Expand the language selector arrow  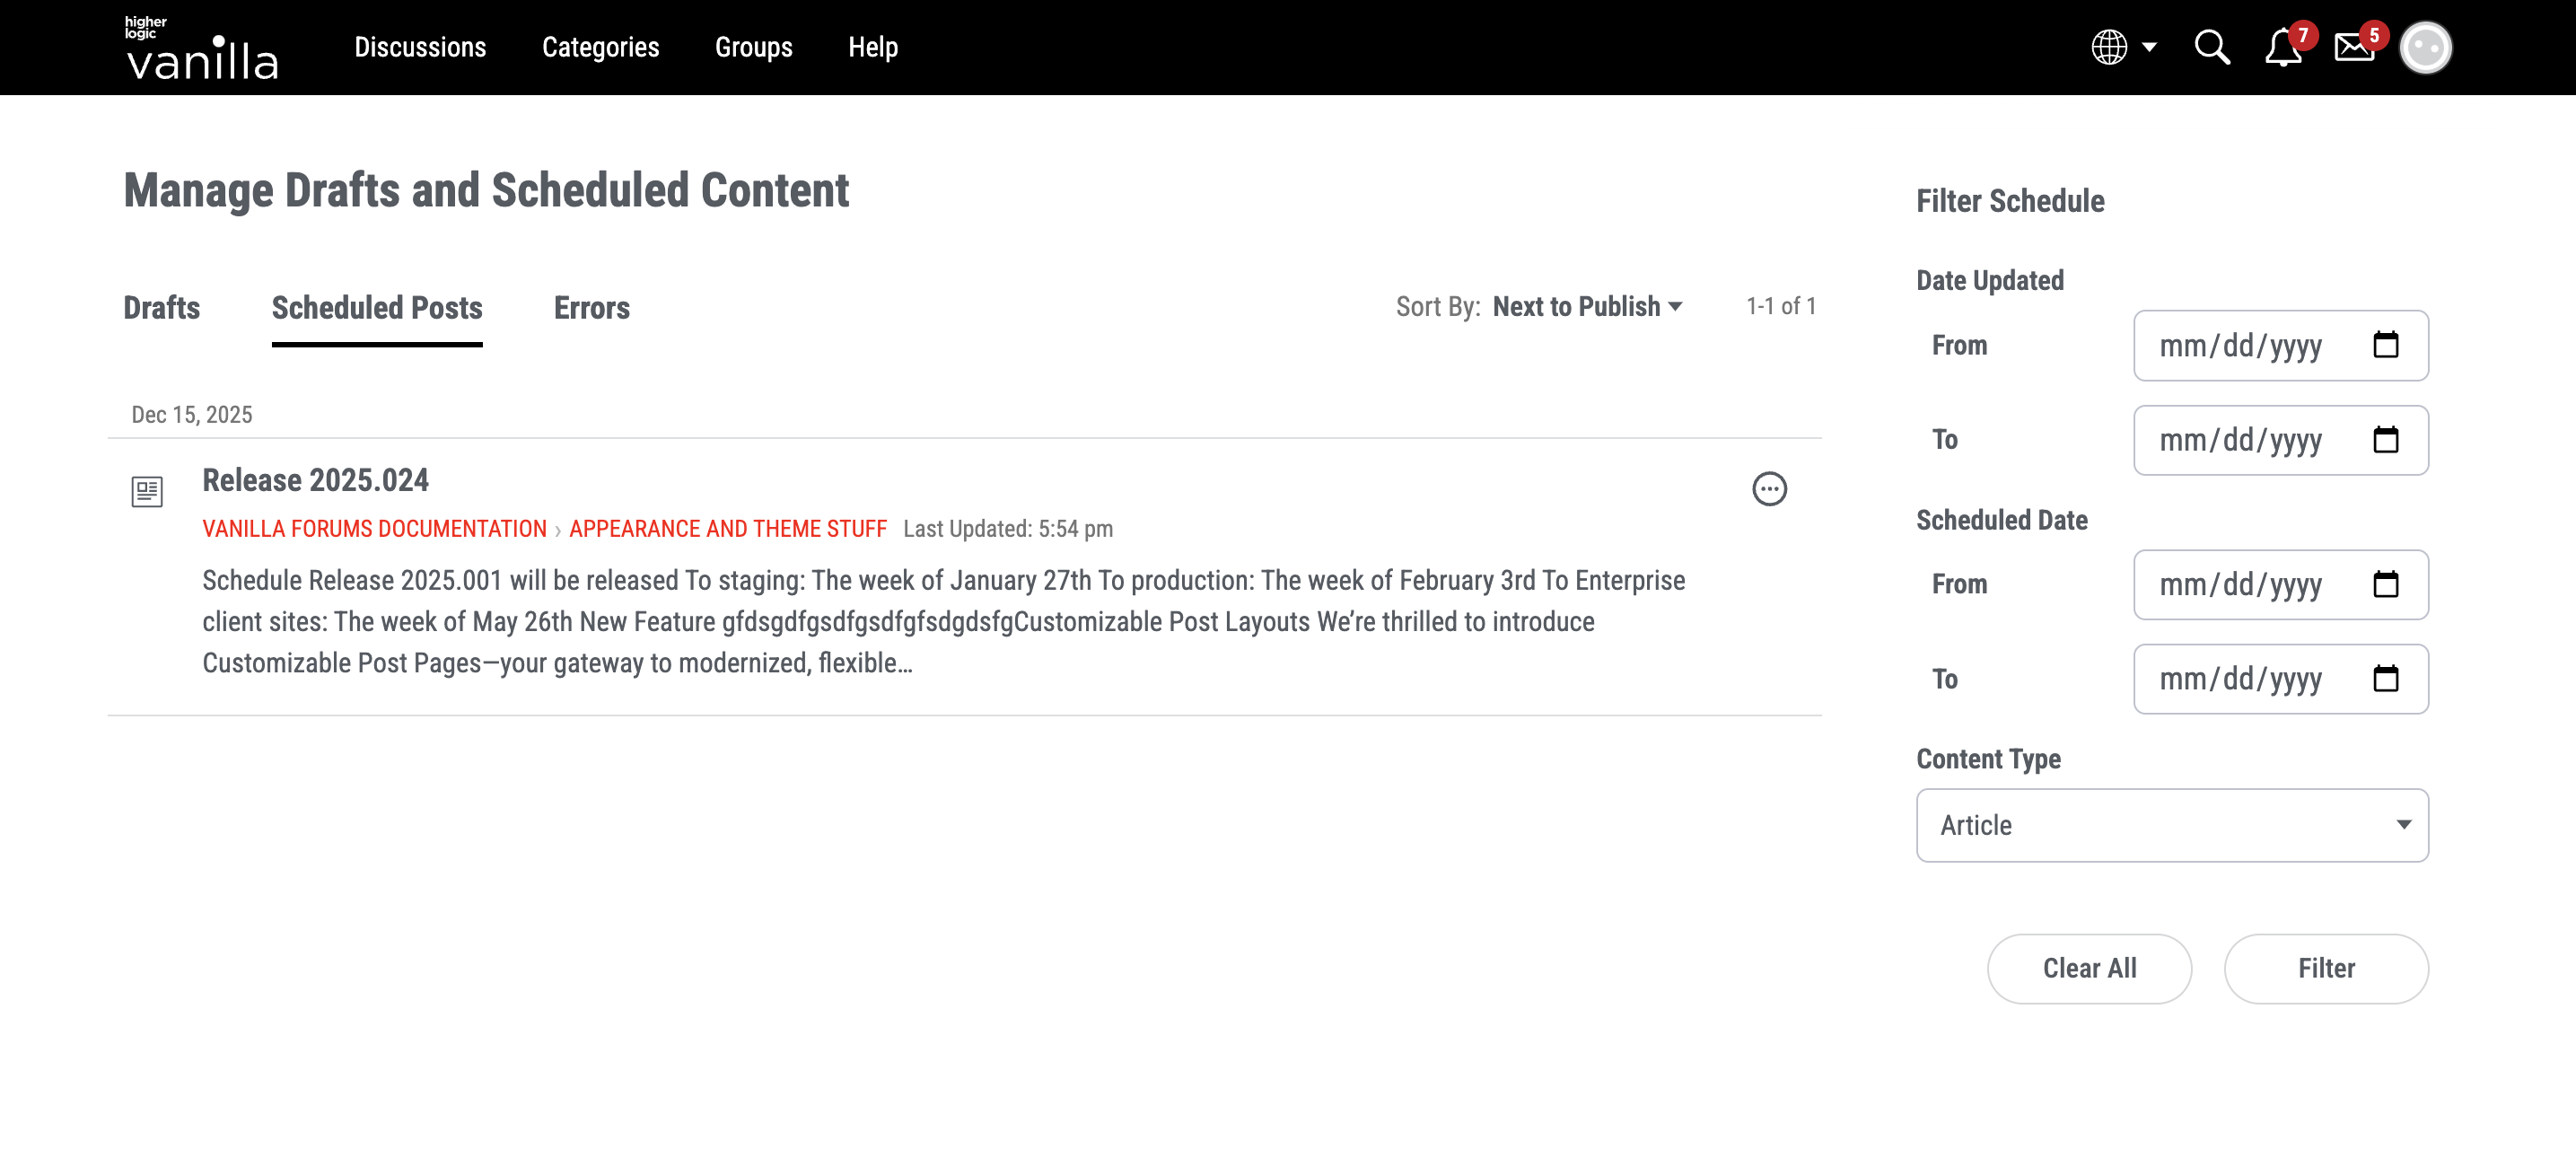tap(2149, 47)
